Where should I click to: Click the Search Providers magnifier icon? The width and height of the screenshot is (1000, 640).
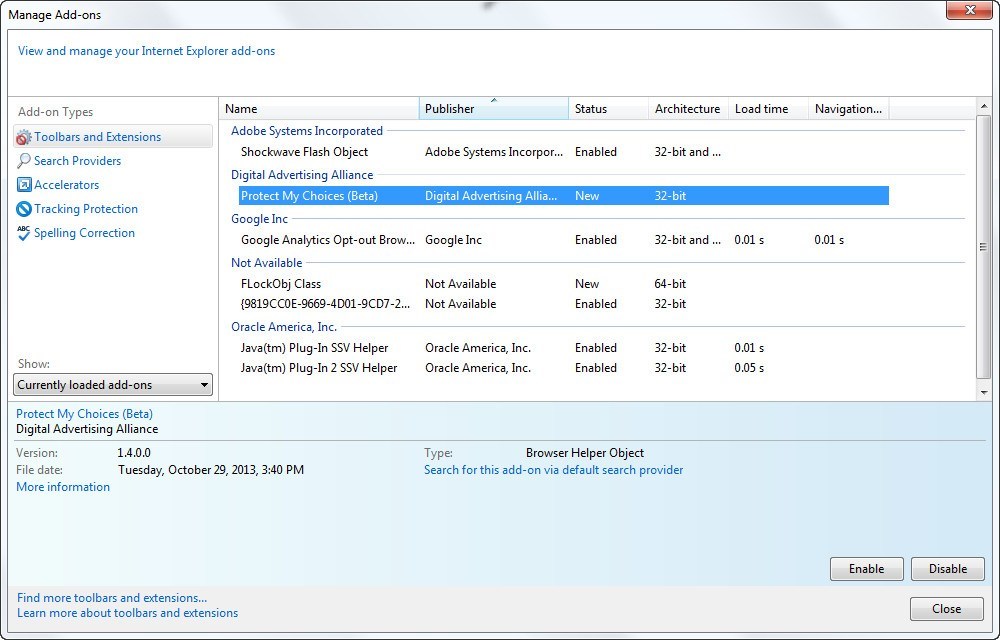24,161
